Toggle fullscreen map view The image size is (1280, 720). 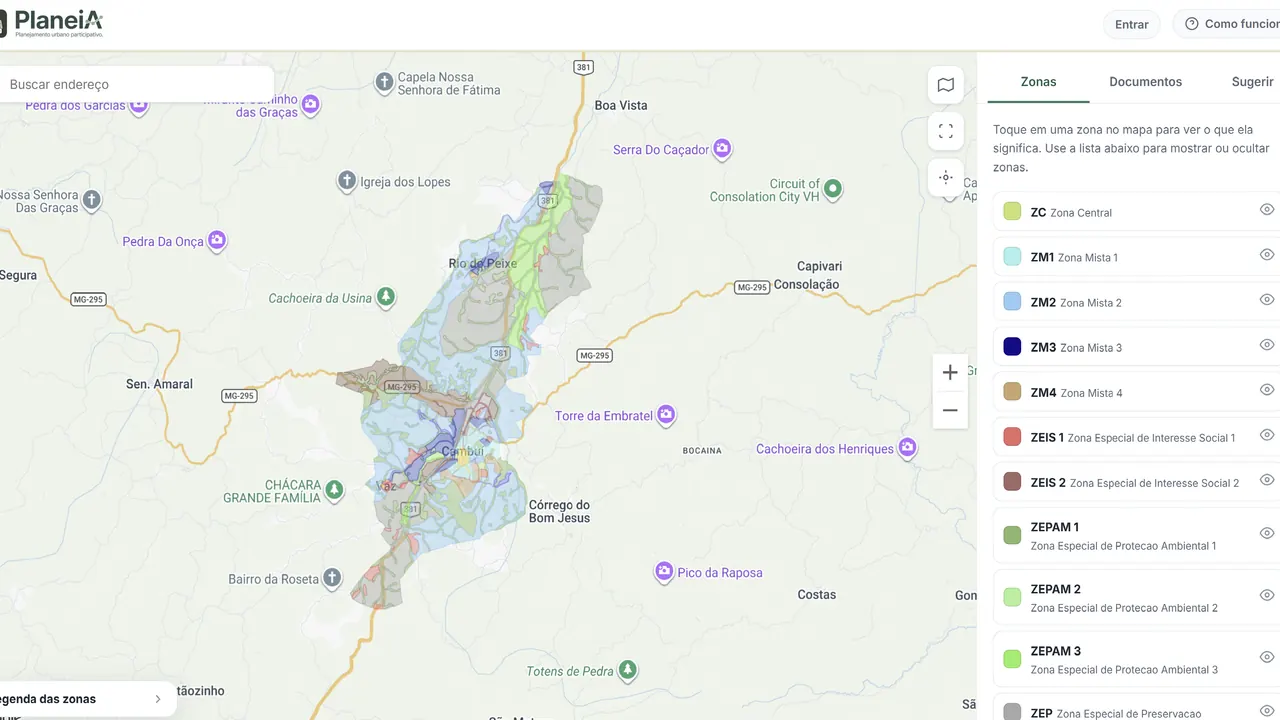946,131
